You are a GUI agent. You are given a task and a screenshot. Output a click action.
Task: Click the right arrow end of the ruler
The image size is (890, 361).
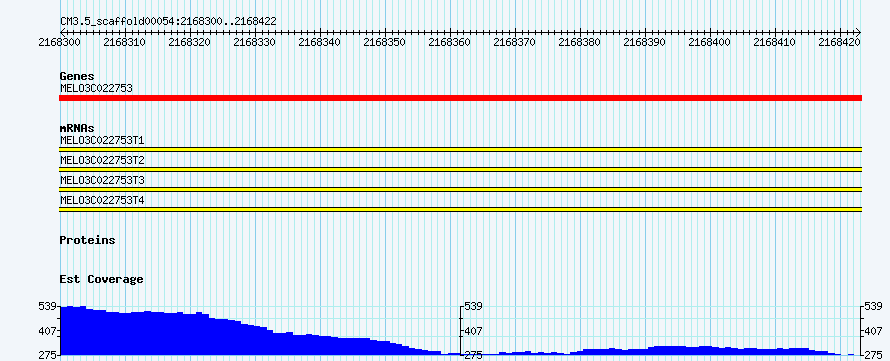(858, 32)
